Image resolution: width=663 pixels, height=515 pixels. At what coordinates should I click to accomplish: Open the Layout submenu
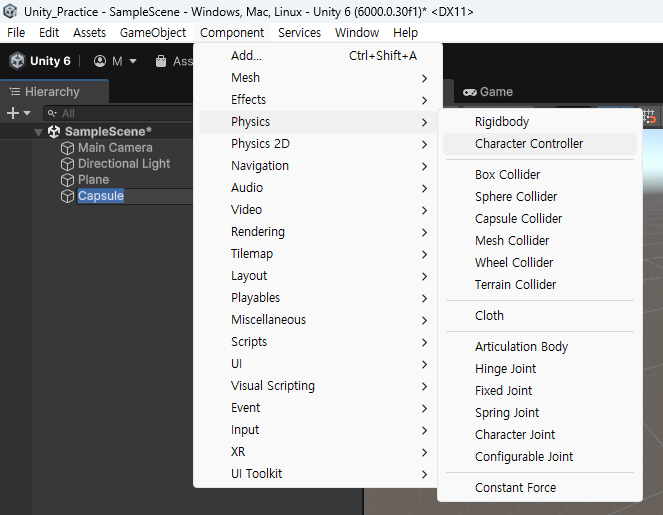318,276
